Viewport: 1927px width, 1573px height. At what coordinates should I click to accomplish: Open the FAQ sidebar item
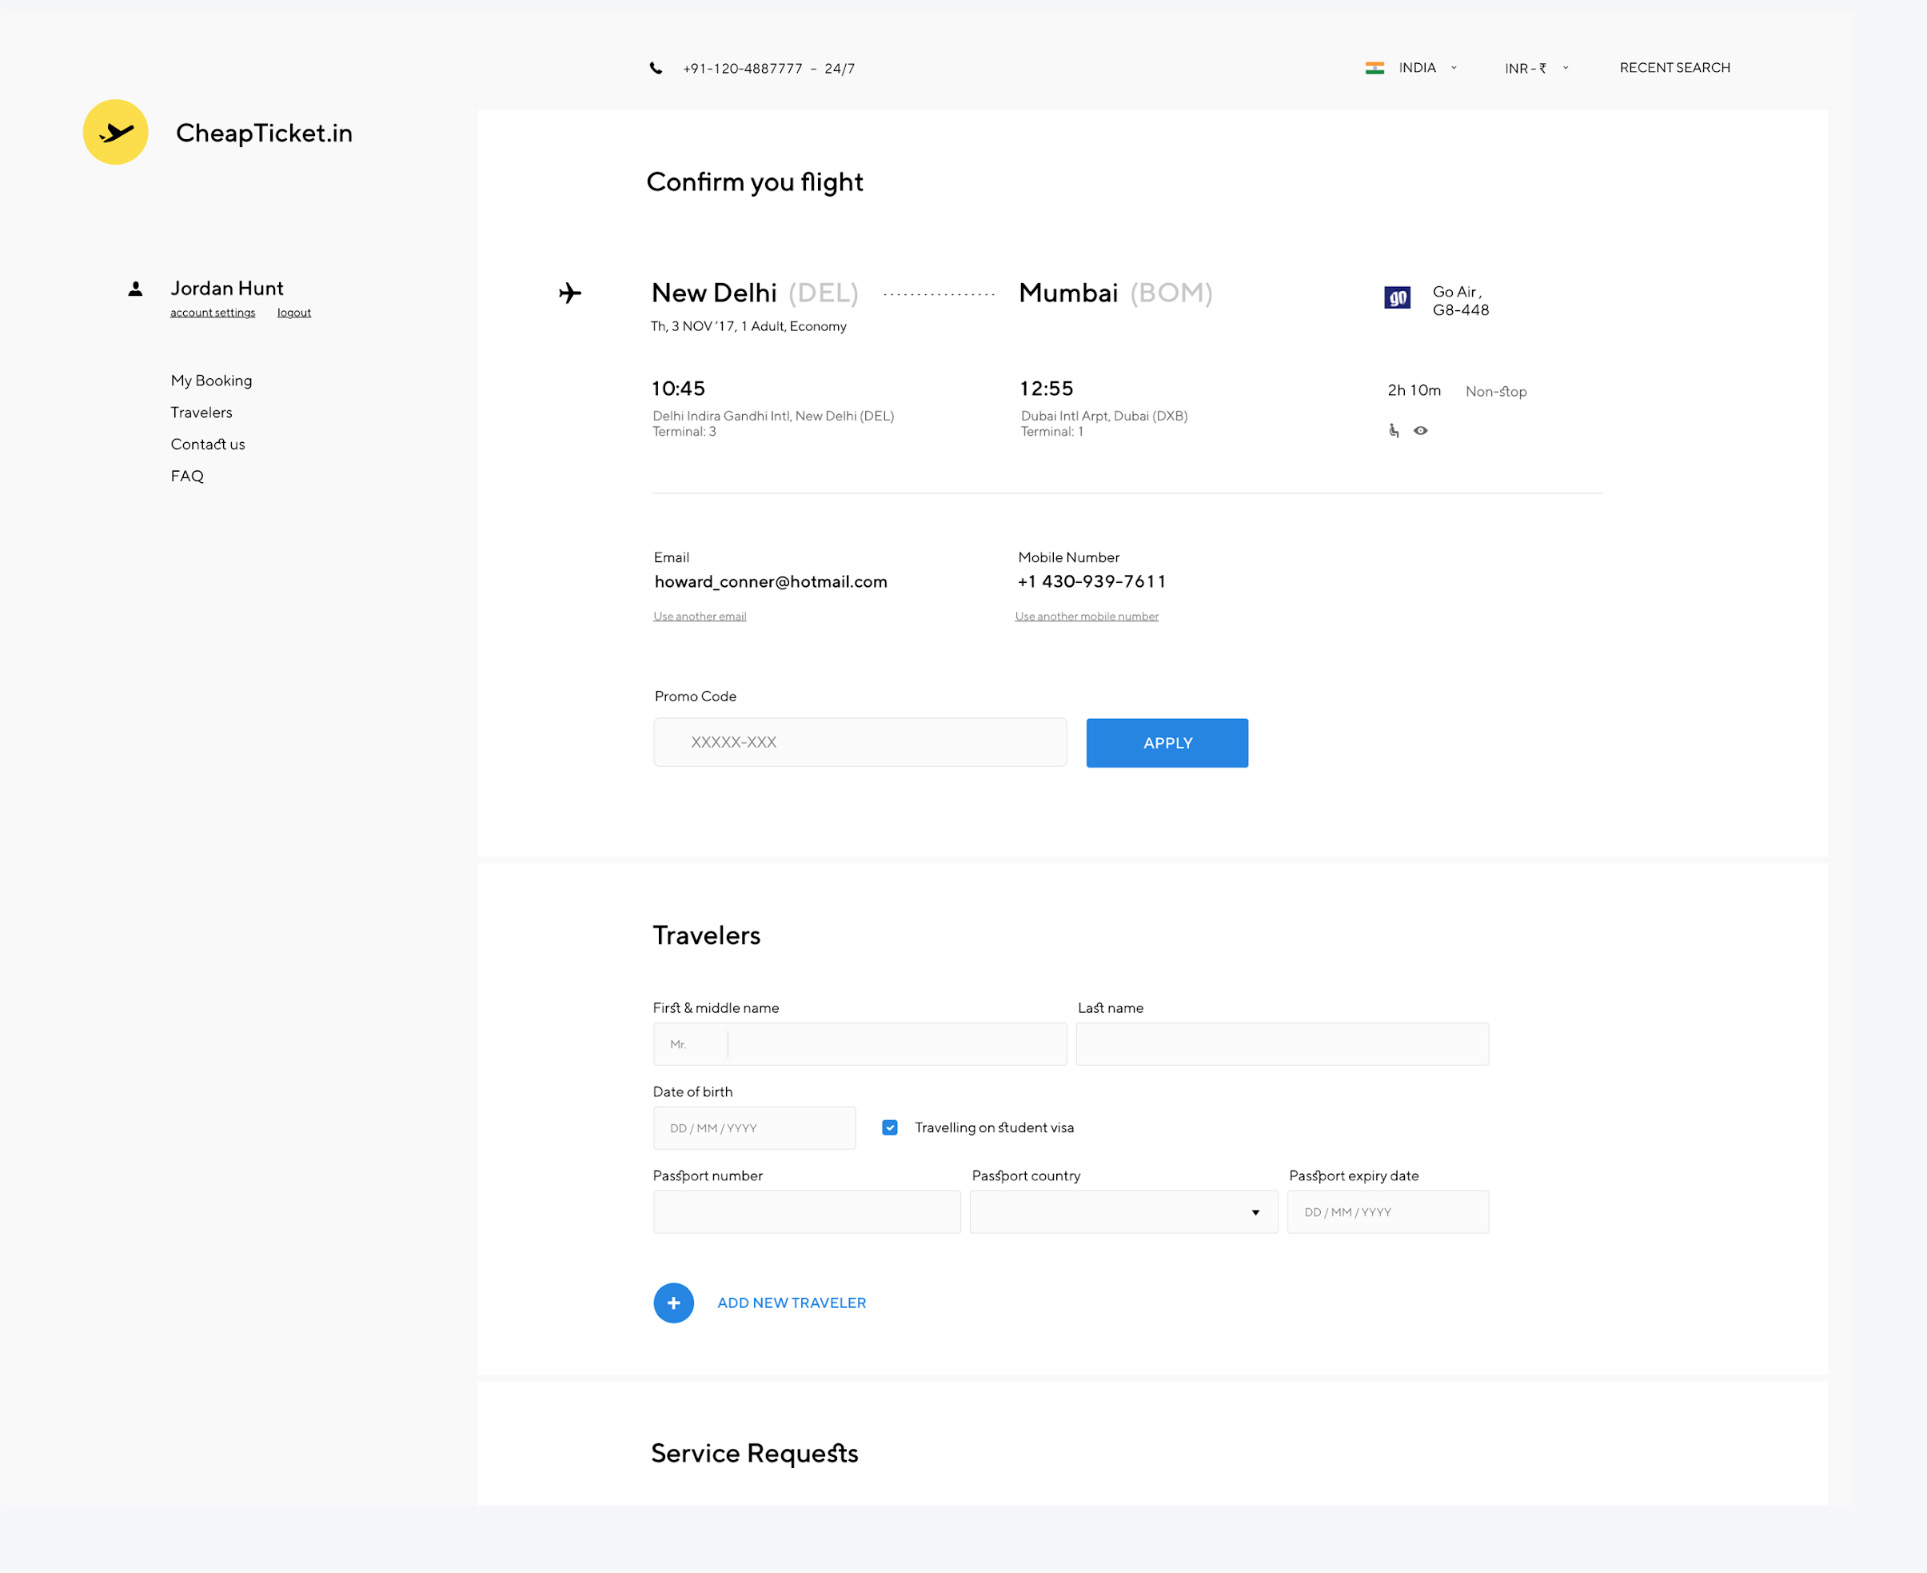[187, 477]
